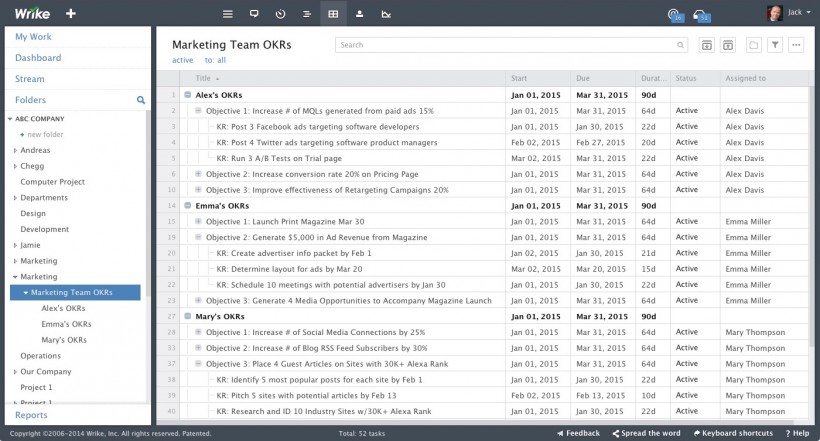The width and height of the screenshot is (820, 441).
Task: Click the Feedback link in footer
Action: coord(578,433)
